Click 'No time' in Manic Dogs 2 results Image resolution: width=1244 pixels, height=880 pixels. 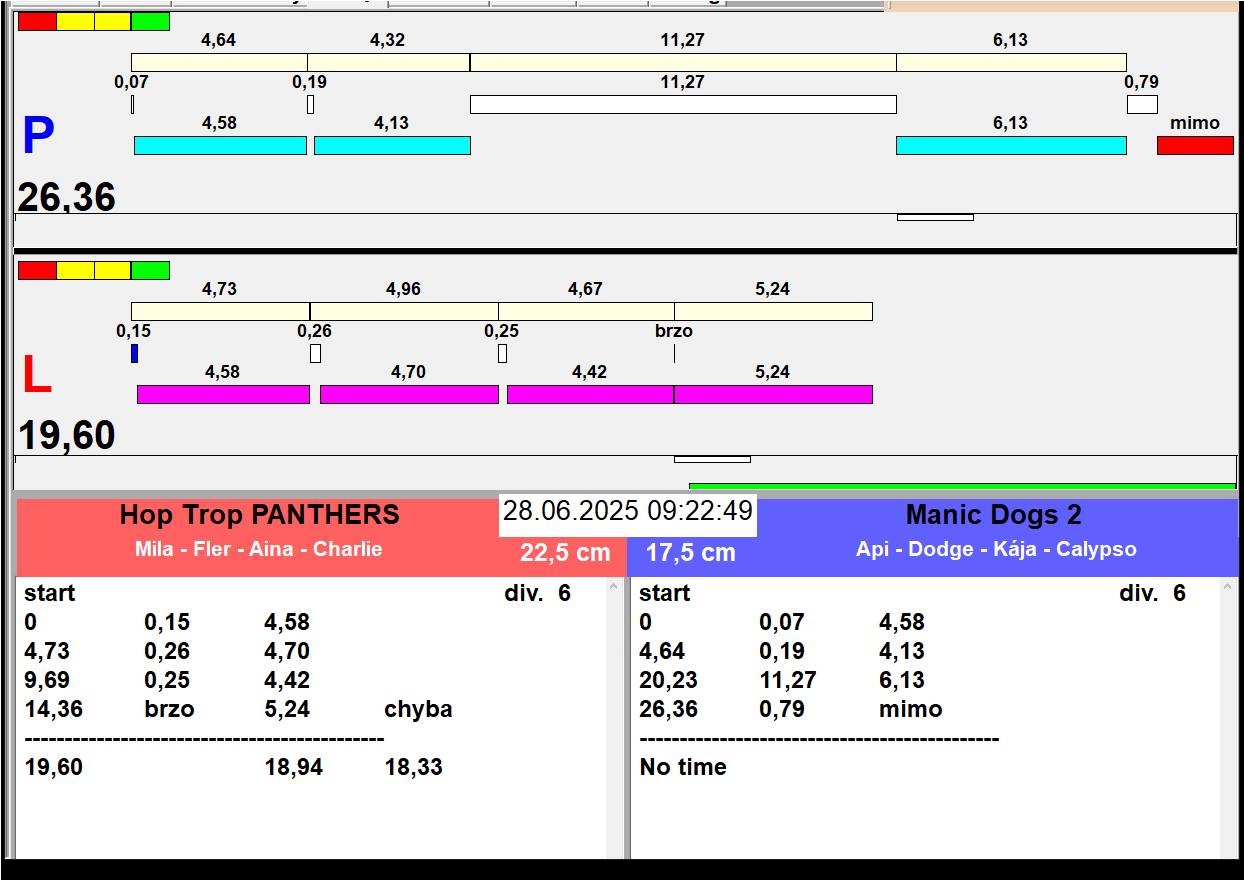(683, 767)
